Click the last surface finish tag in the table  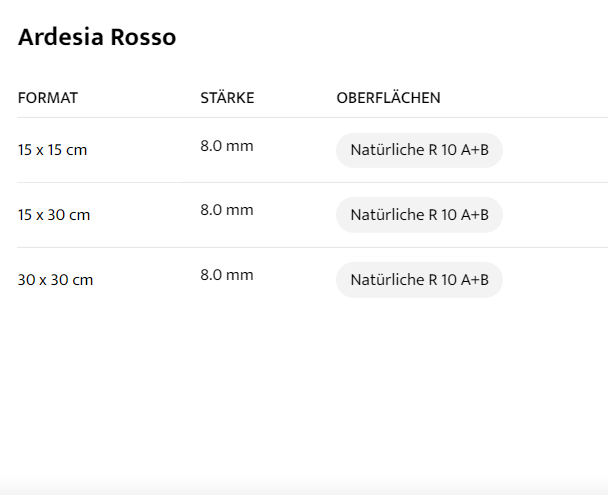click(419, 280)
